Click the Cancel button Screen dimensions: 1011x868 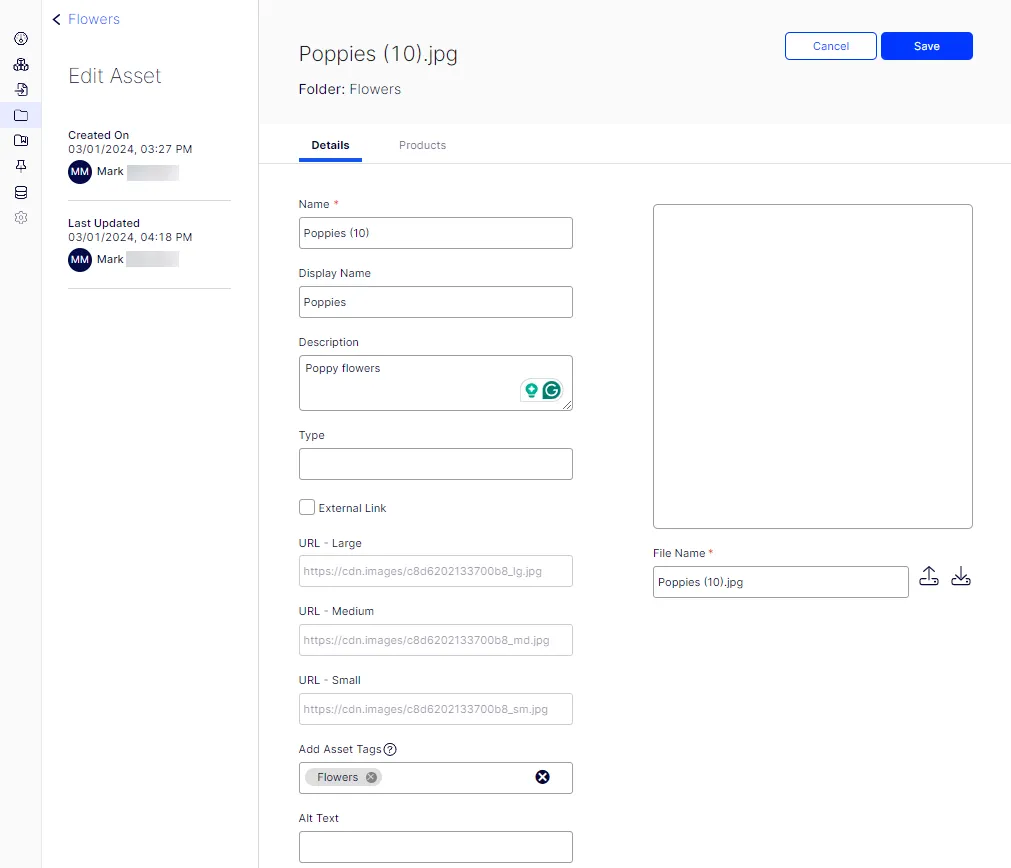coord(830,46)
